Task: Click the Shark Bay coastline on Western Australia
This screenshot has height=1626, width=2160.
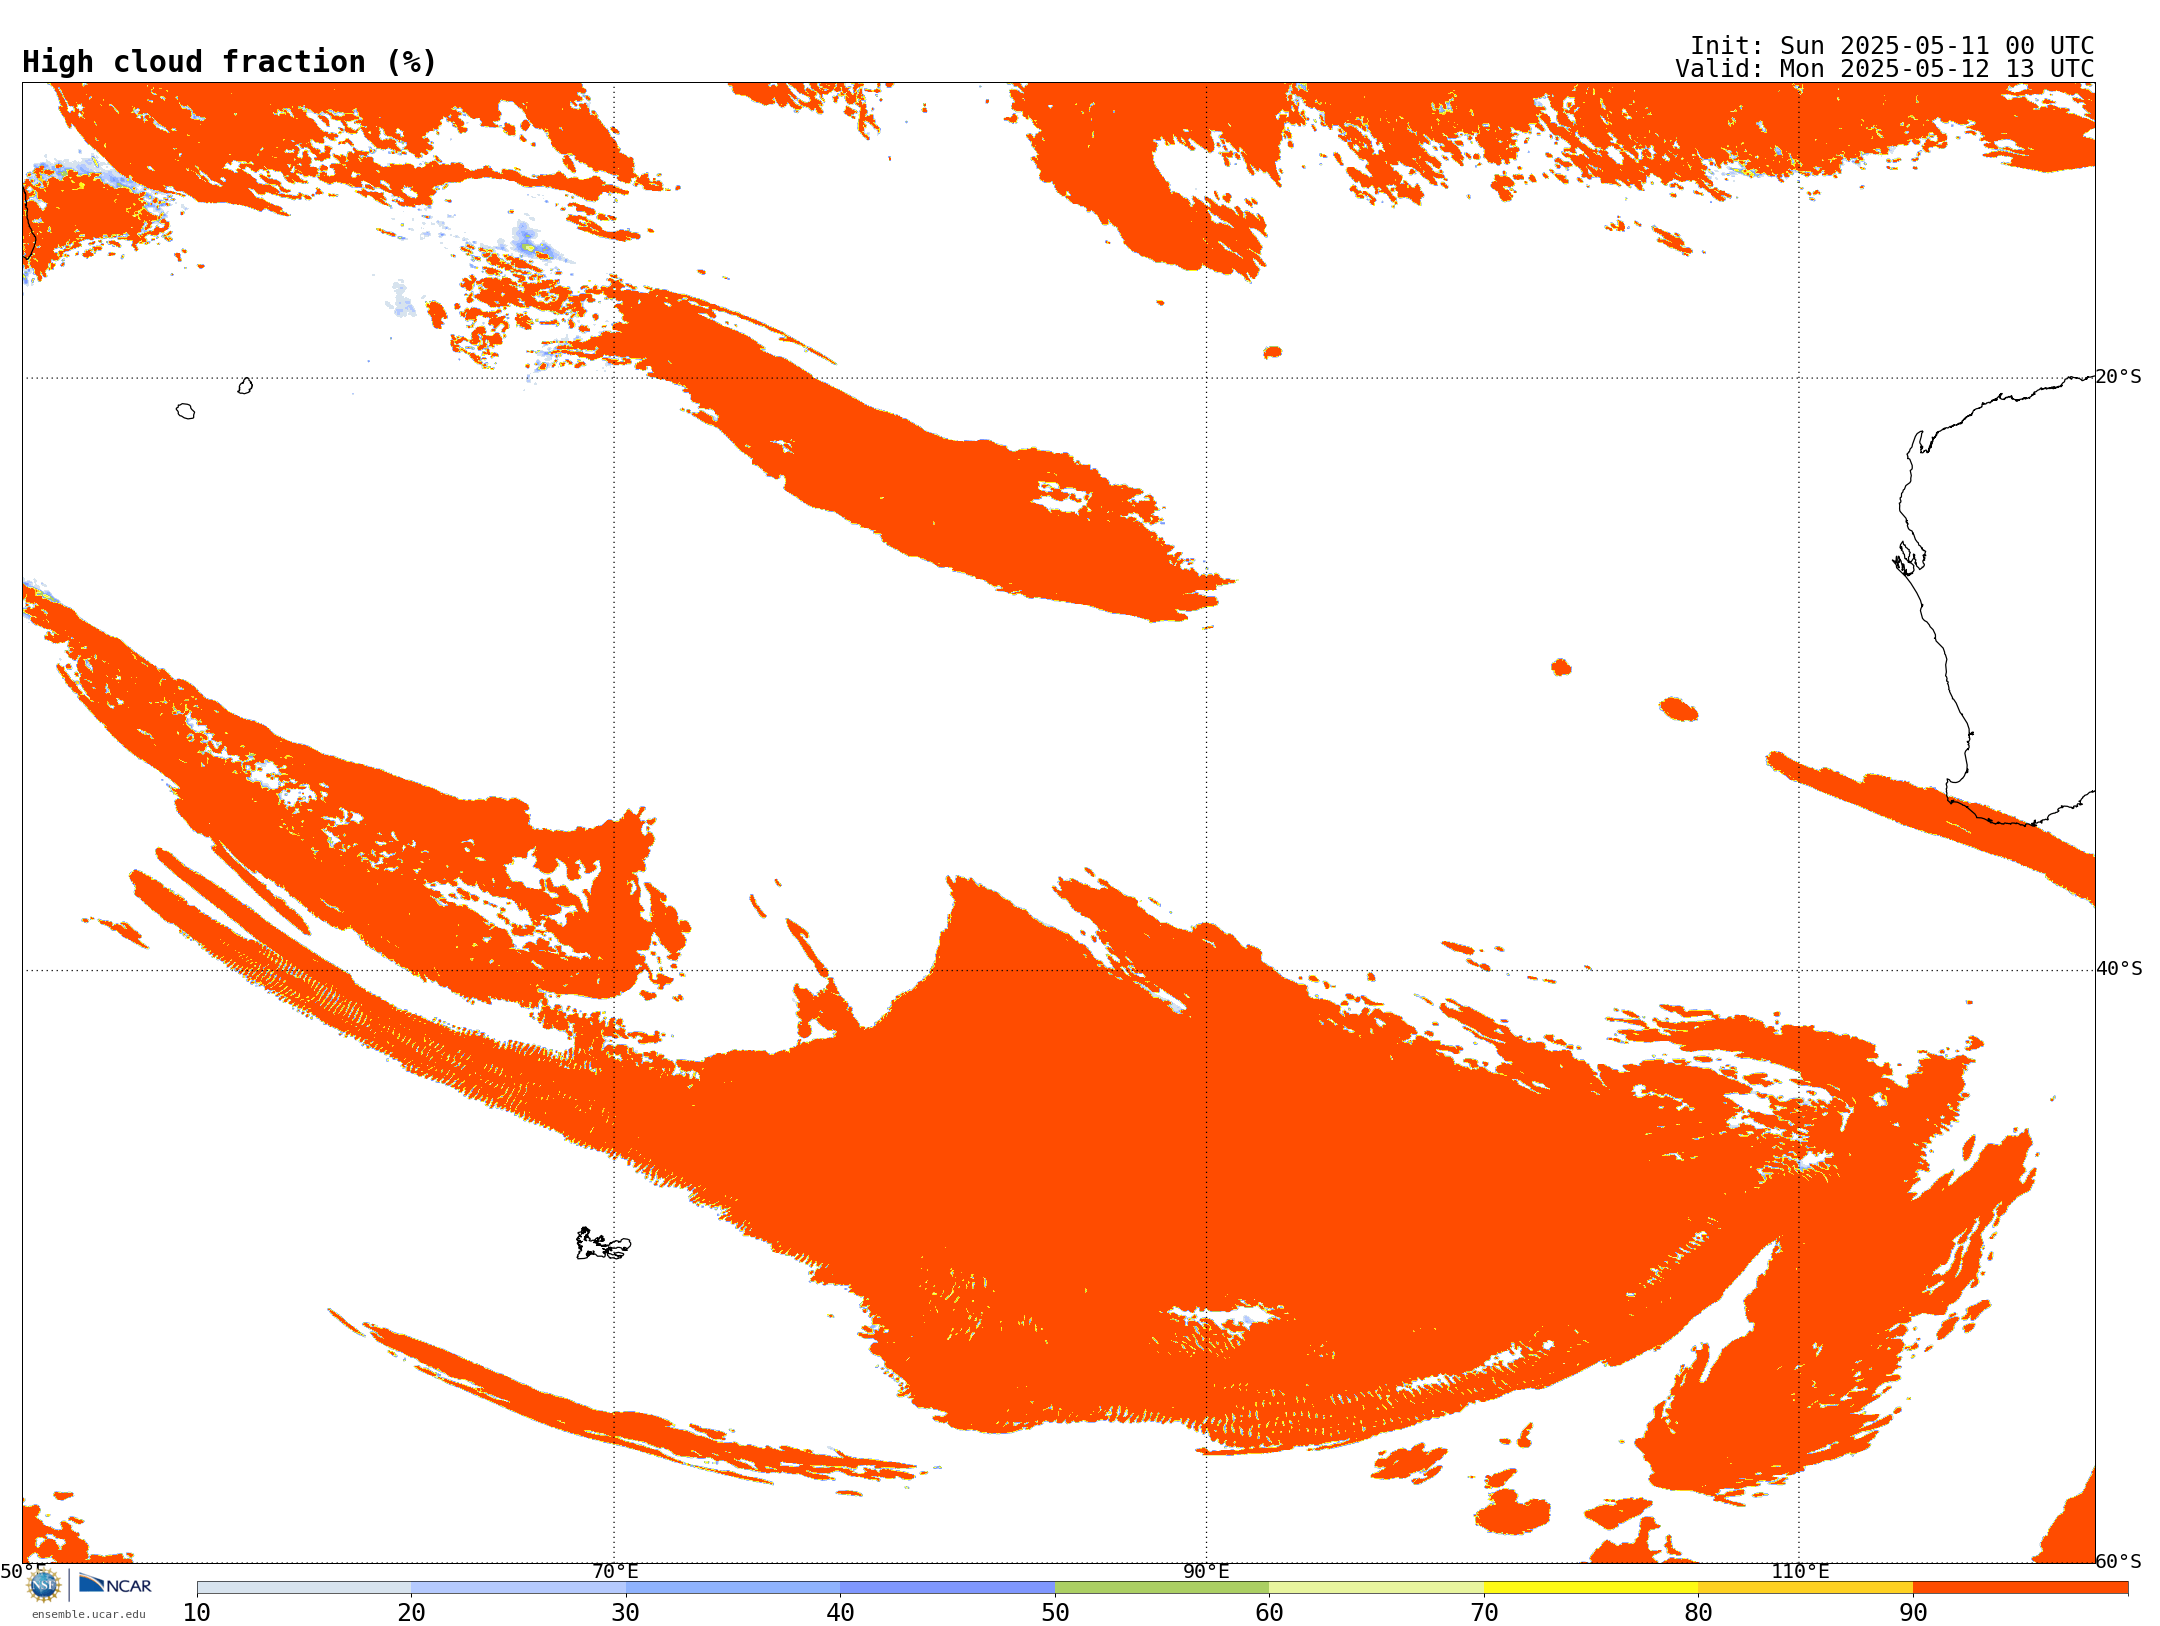Action: [x=1909, y=558]
